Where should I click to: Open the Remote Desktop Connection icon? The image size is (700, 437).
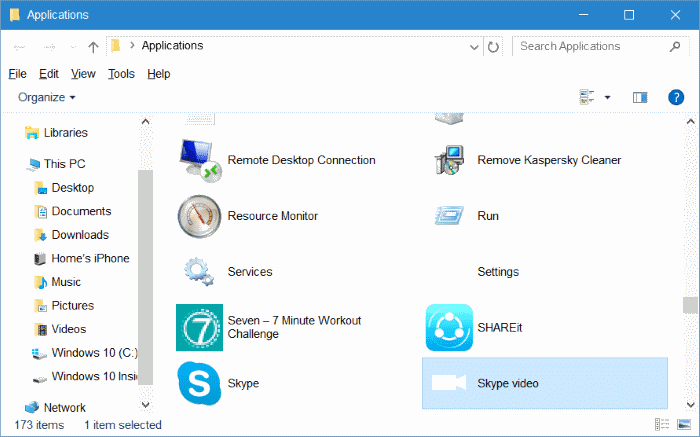click(200, 160)
